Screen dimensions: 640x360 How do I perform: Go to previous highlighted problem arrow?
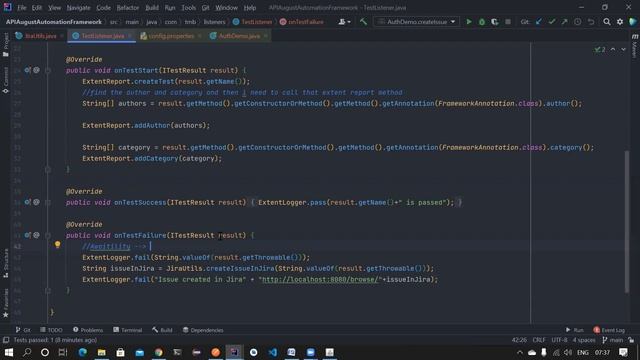pyautogui.click(x=613, y=49)
